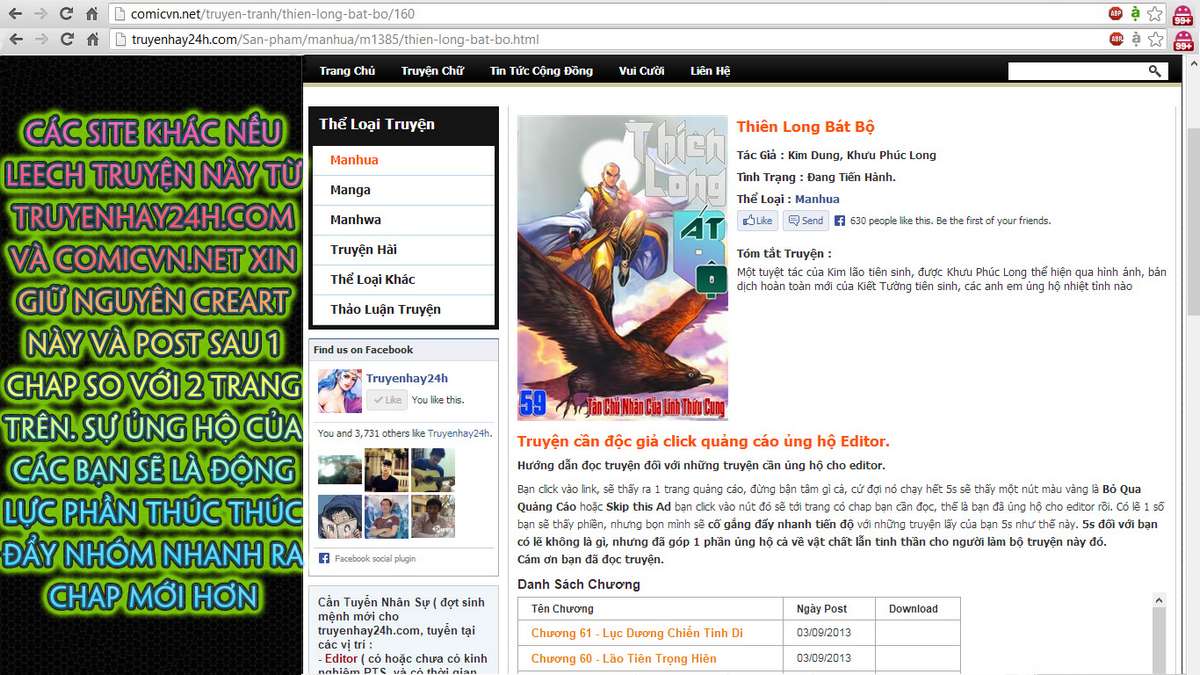Open the Manhua genre link beside Thể Loại

click(817, 199)
